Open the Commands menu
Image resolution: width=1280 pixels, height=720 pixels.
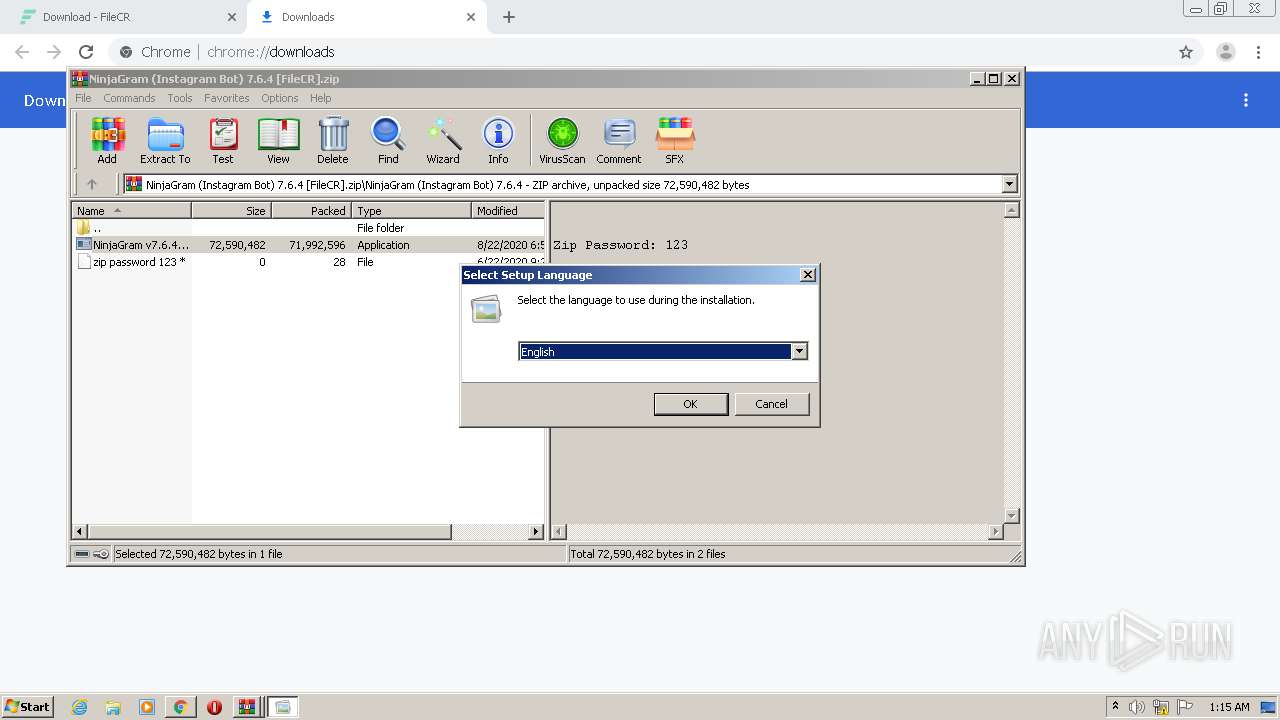129,98
